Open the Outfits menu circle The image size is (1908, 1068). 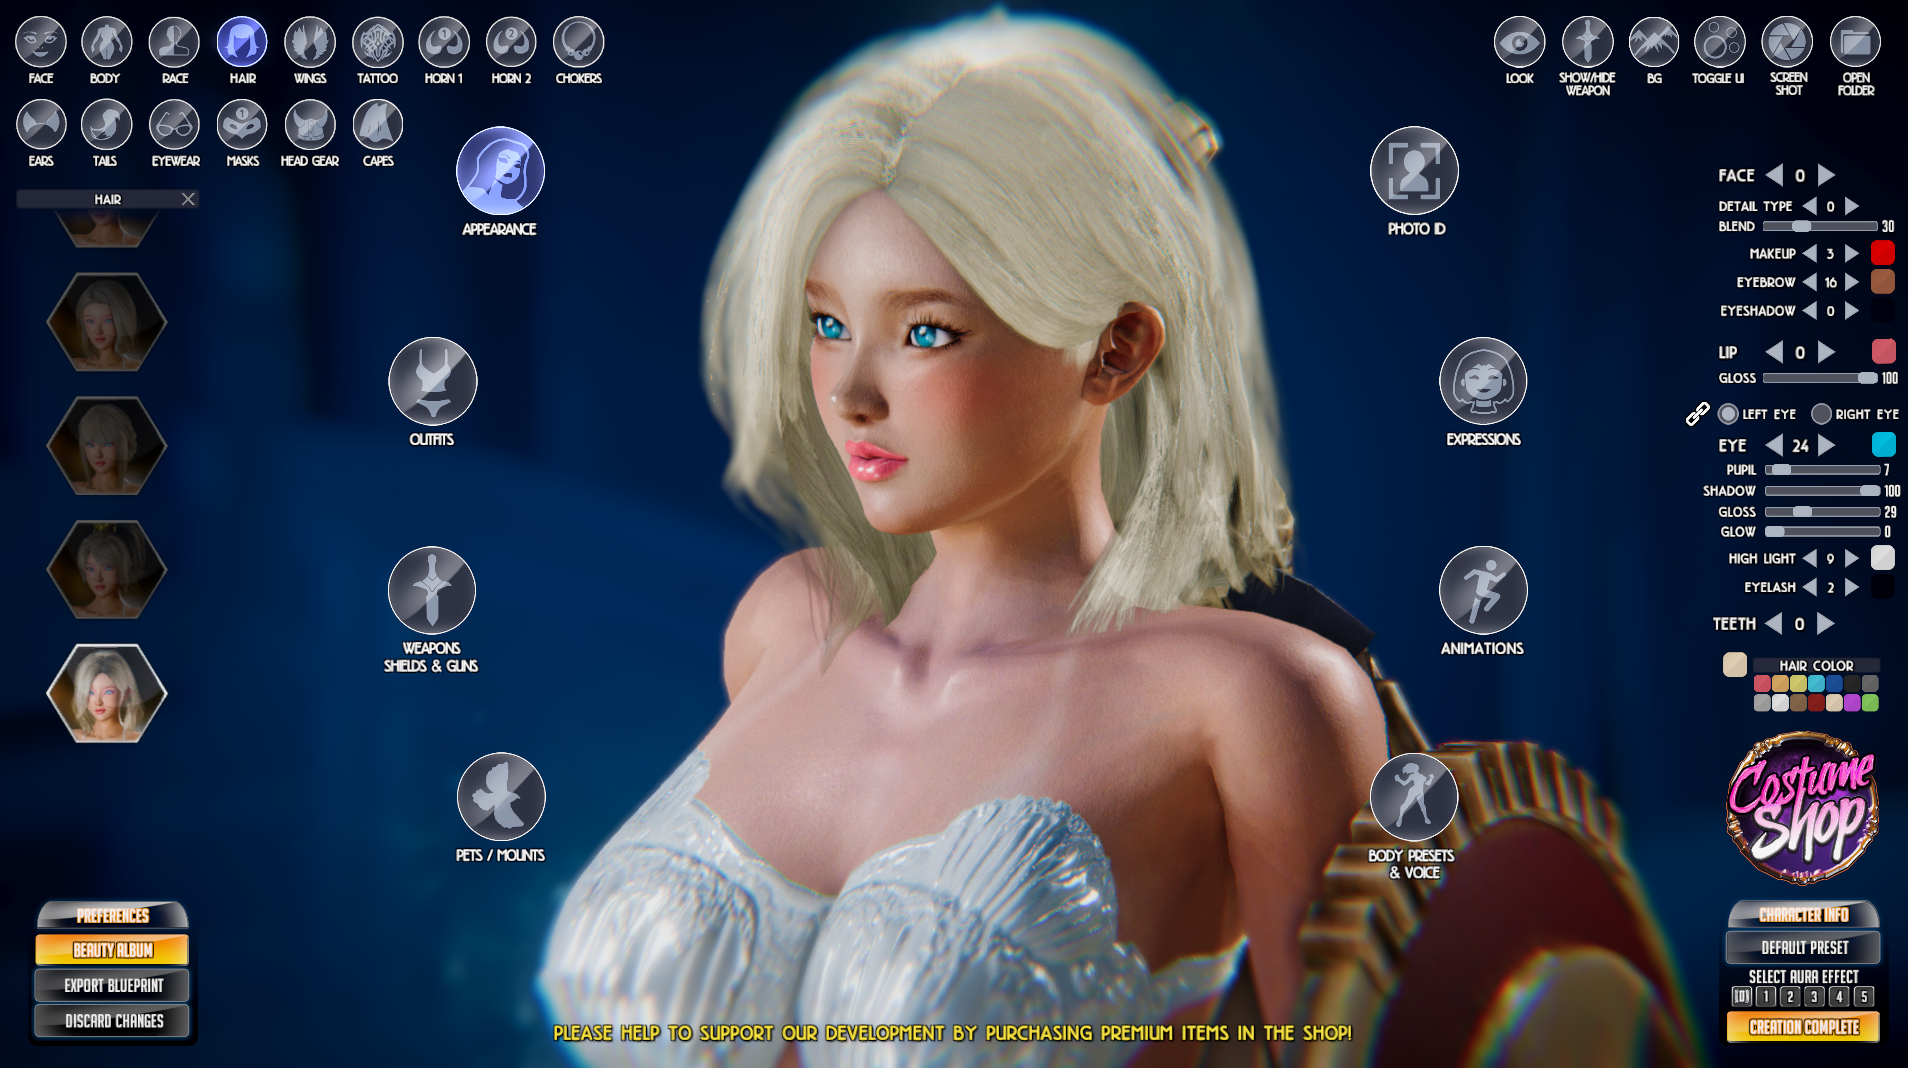click(432, 381)
